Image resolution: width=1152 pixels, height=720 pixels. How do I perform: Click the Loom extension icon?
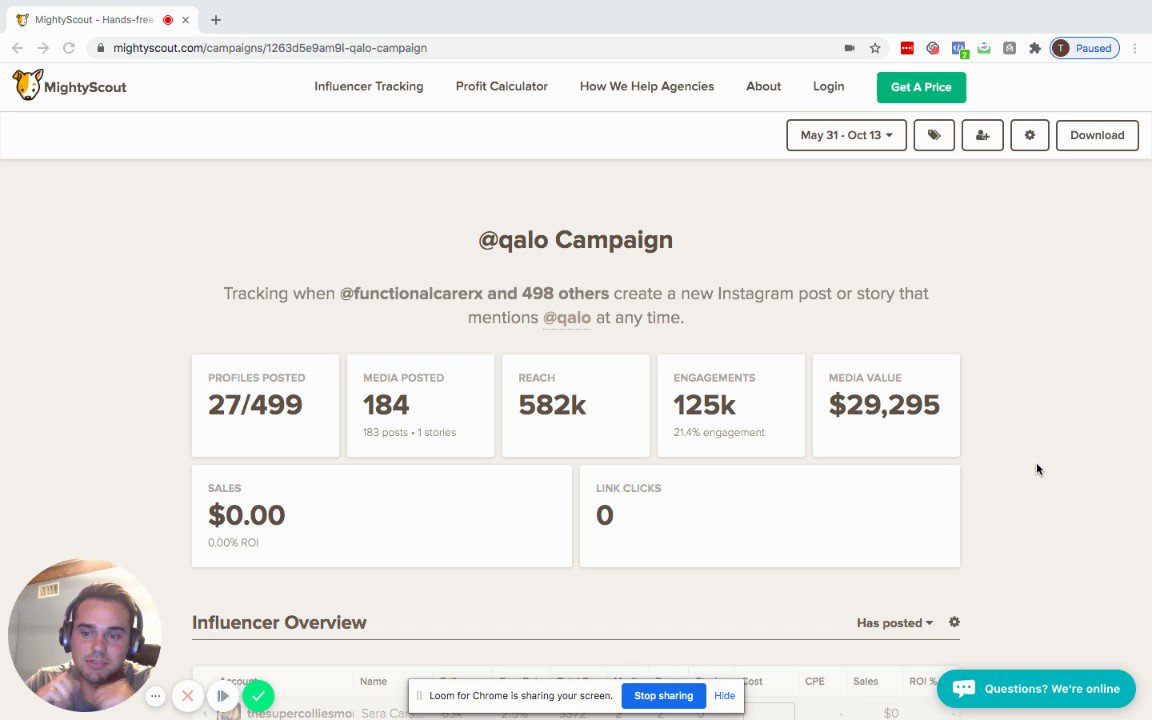point(932,48)
